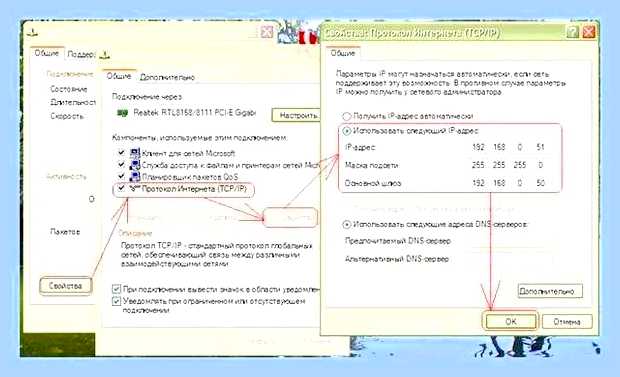Viewport: 620px width, 377px height.
Task: Open Общие tab in TCP/IP properties
Action: click(343, 53)
